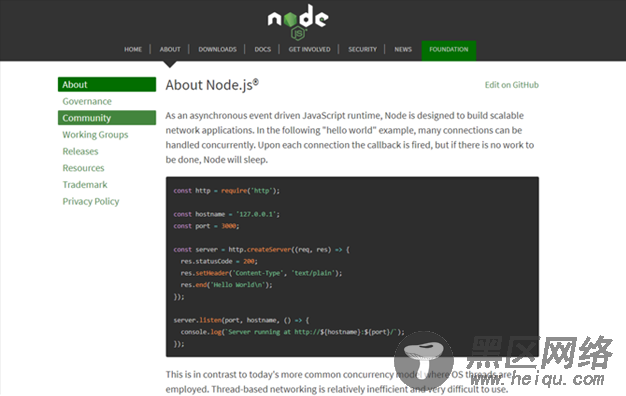Viewport: 626px width, 396px height.
Task: Open Working Groups sidebar link
Action: (95, 135)
